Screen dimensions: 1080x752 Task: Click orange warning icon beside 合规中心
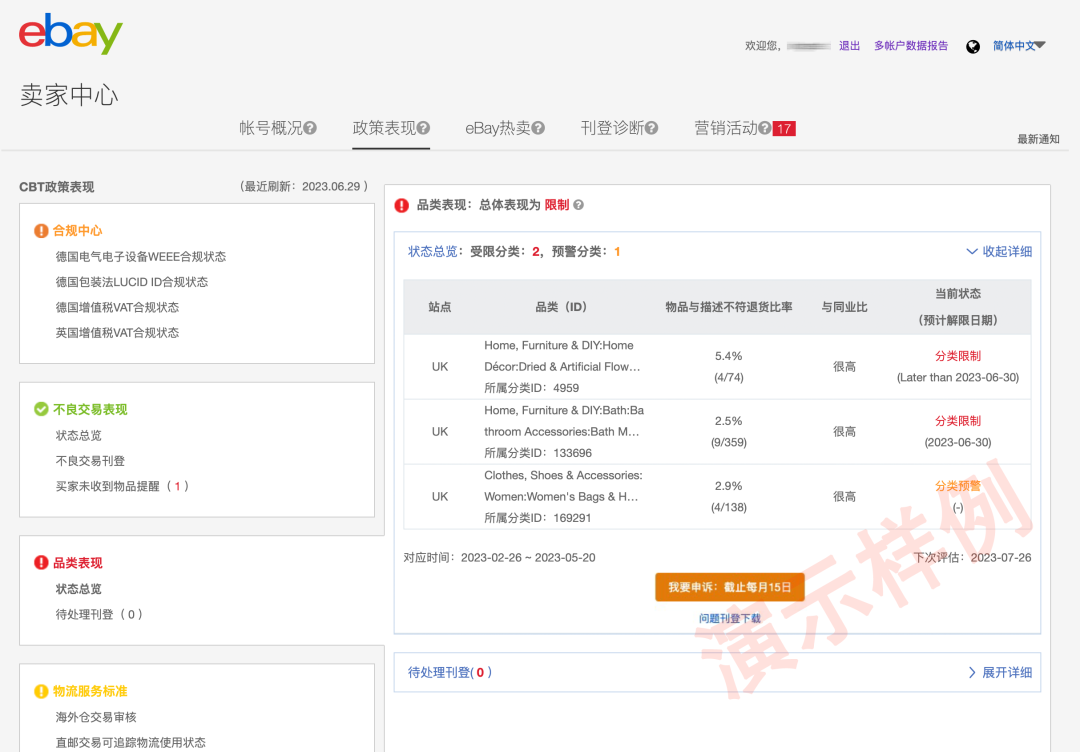point(41,231)
